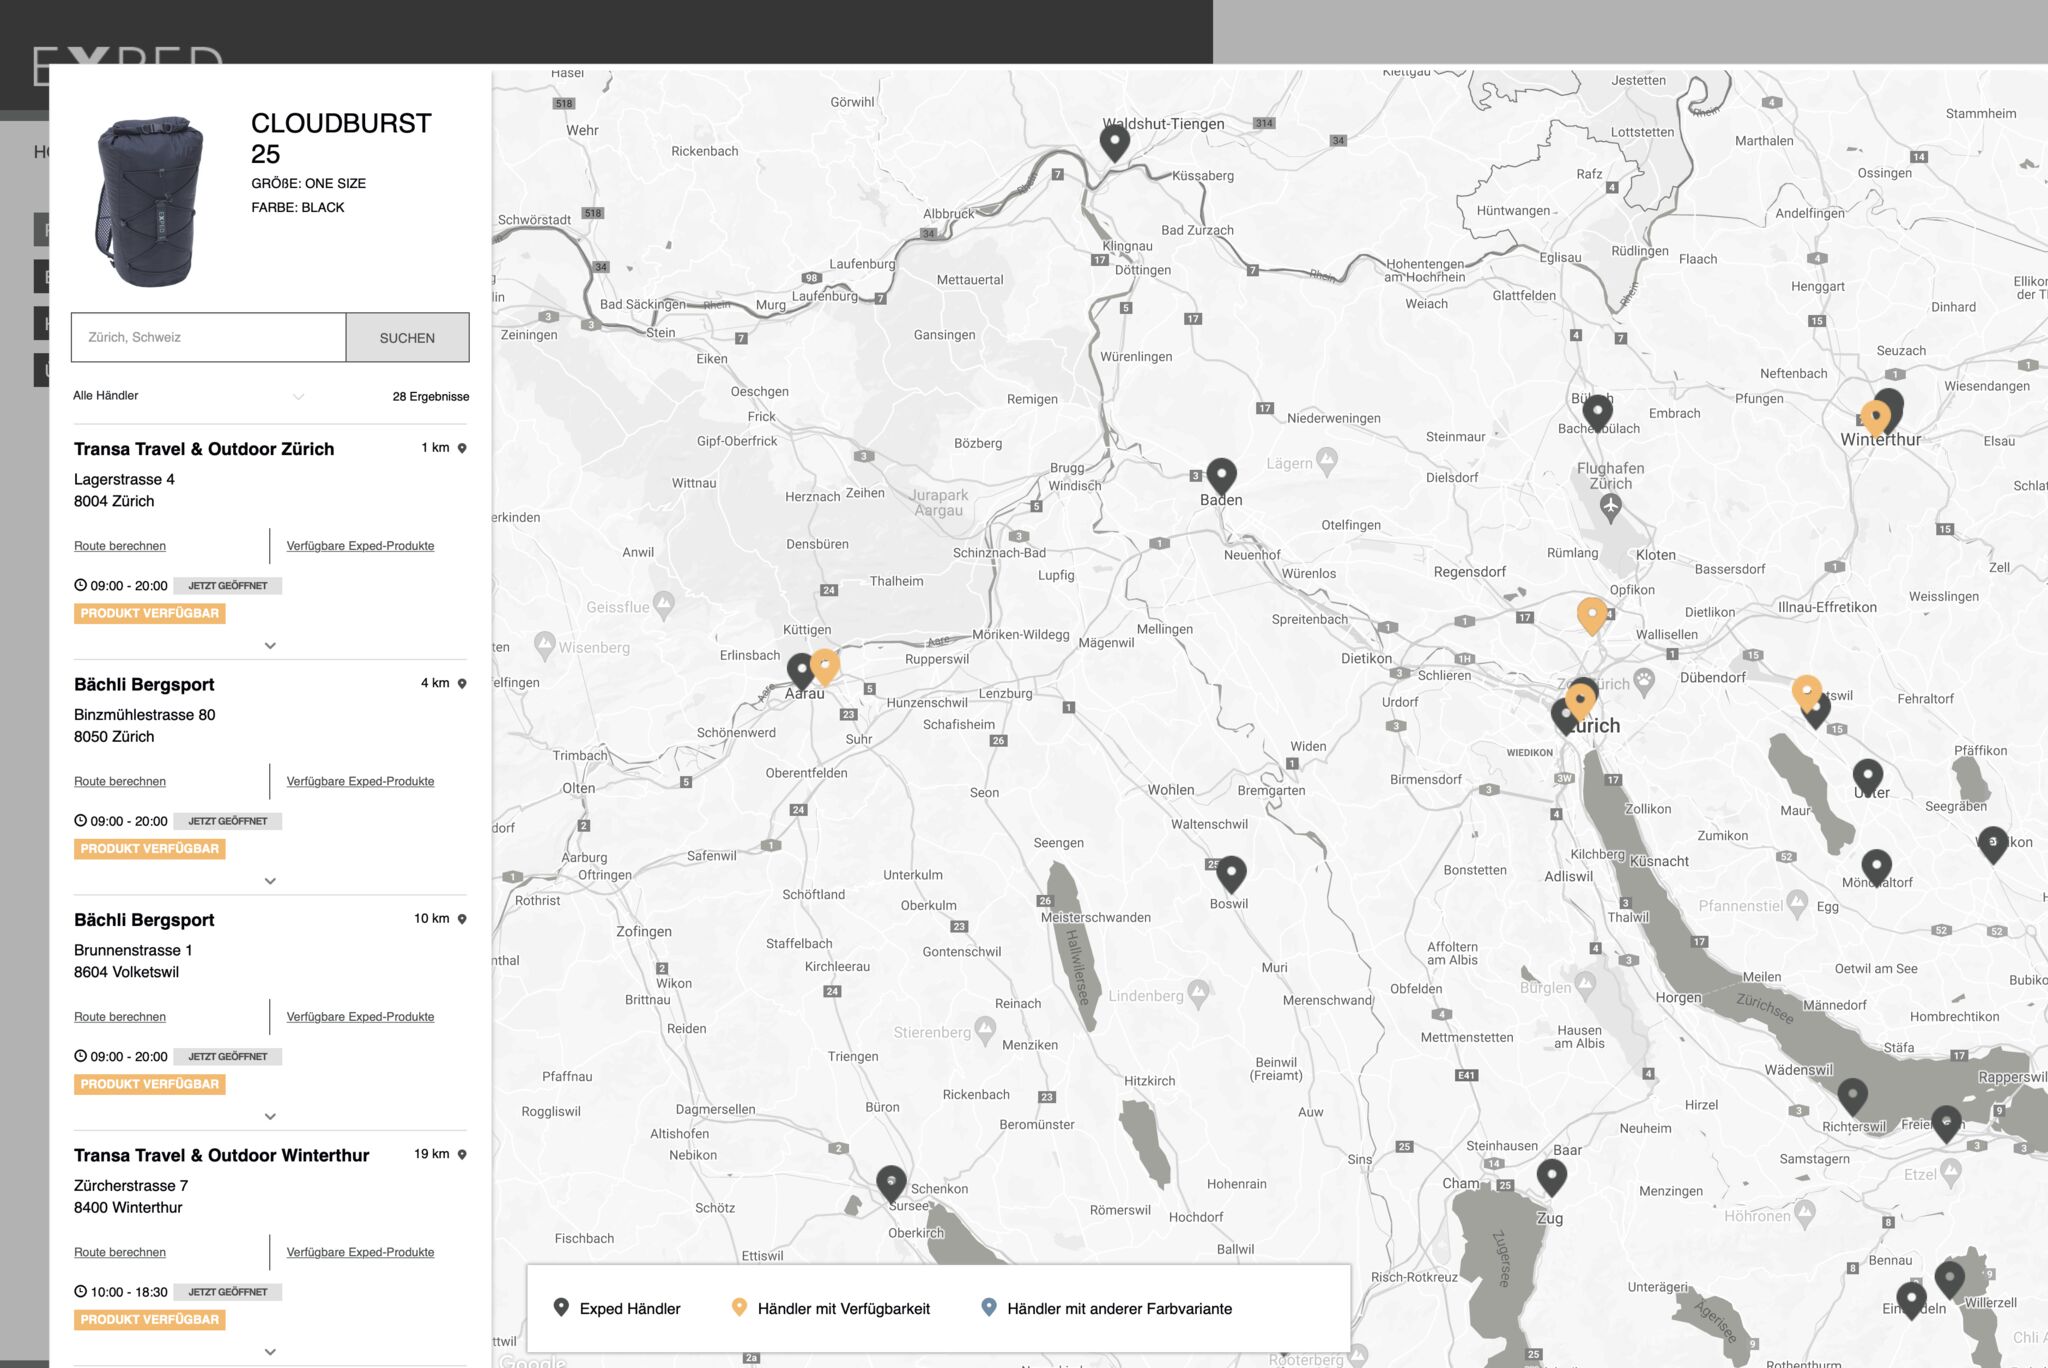Click PRODUKT VERFÜGBAR badge for Transa Zürich
The height and width of the screenshot is (1368, 2048).
(149, 614)
